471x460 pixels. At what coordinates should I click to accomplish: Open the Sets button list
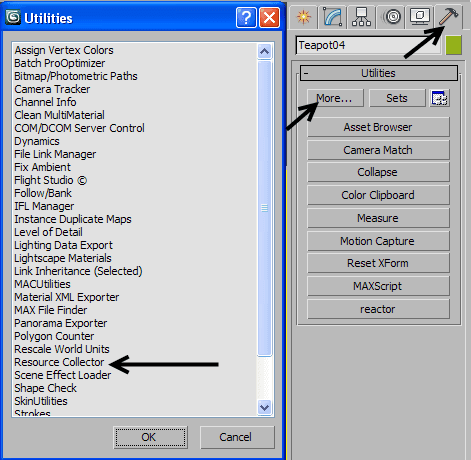[397, 98]
